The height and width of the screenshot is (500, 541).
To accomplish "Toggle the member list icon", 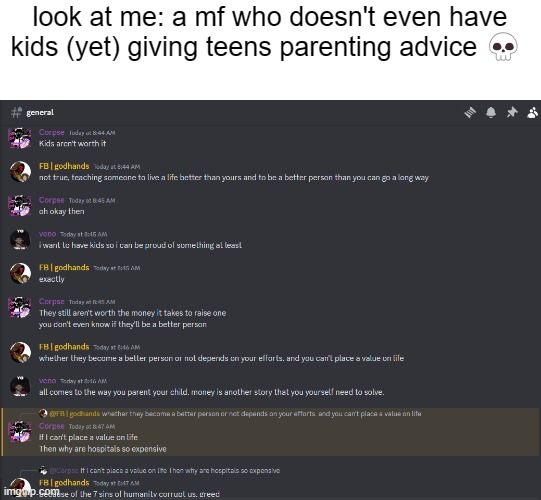I will pyautogui.click(x=533, y=112).
